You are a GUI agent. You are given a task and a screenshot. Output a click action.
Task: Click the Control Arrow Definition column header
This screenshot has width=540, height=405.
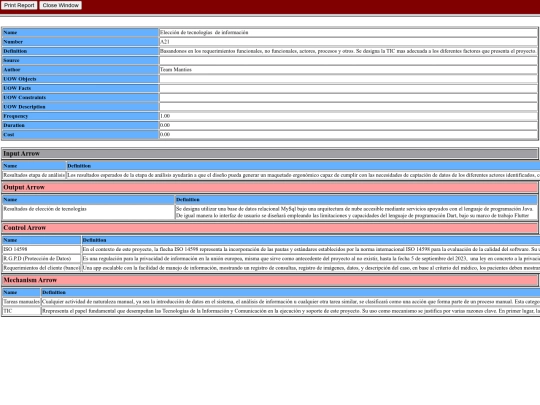[311, 240]
